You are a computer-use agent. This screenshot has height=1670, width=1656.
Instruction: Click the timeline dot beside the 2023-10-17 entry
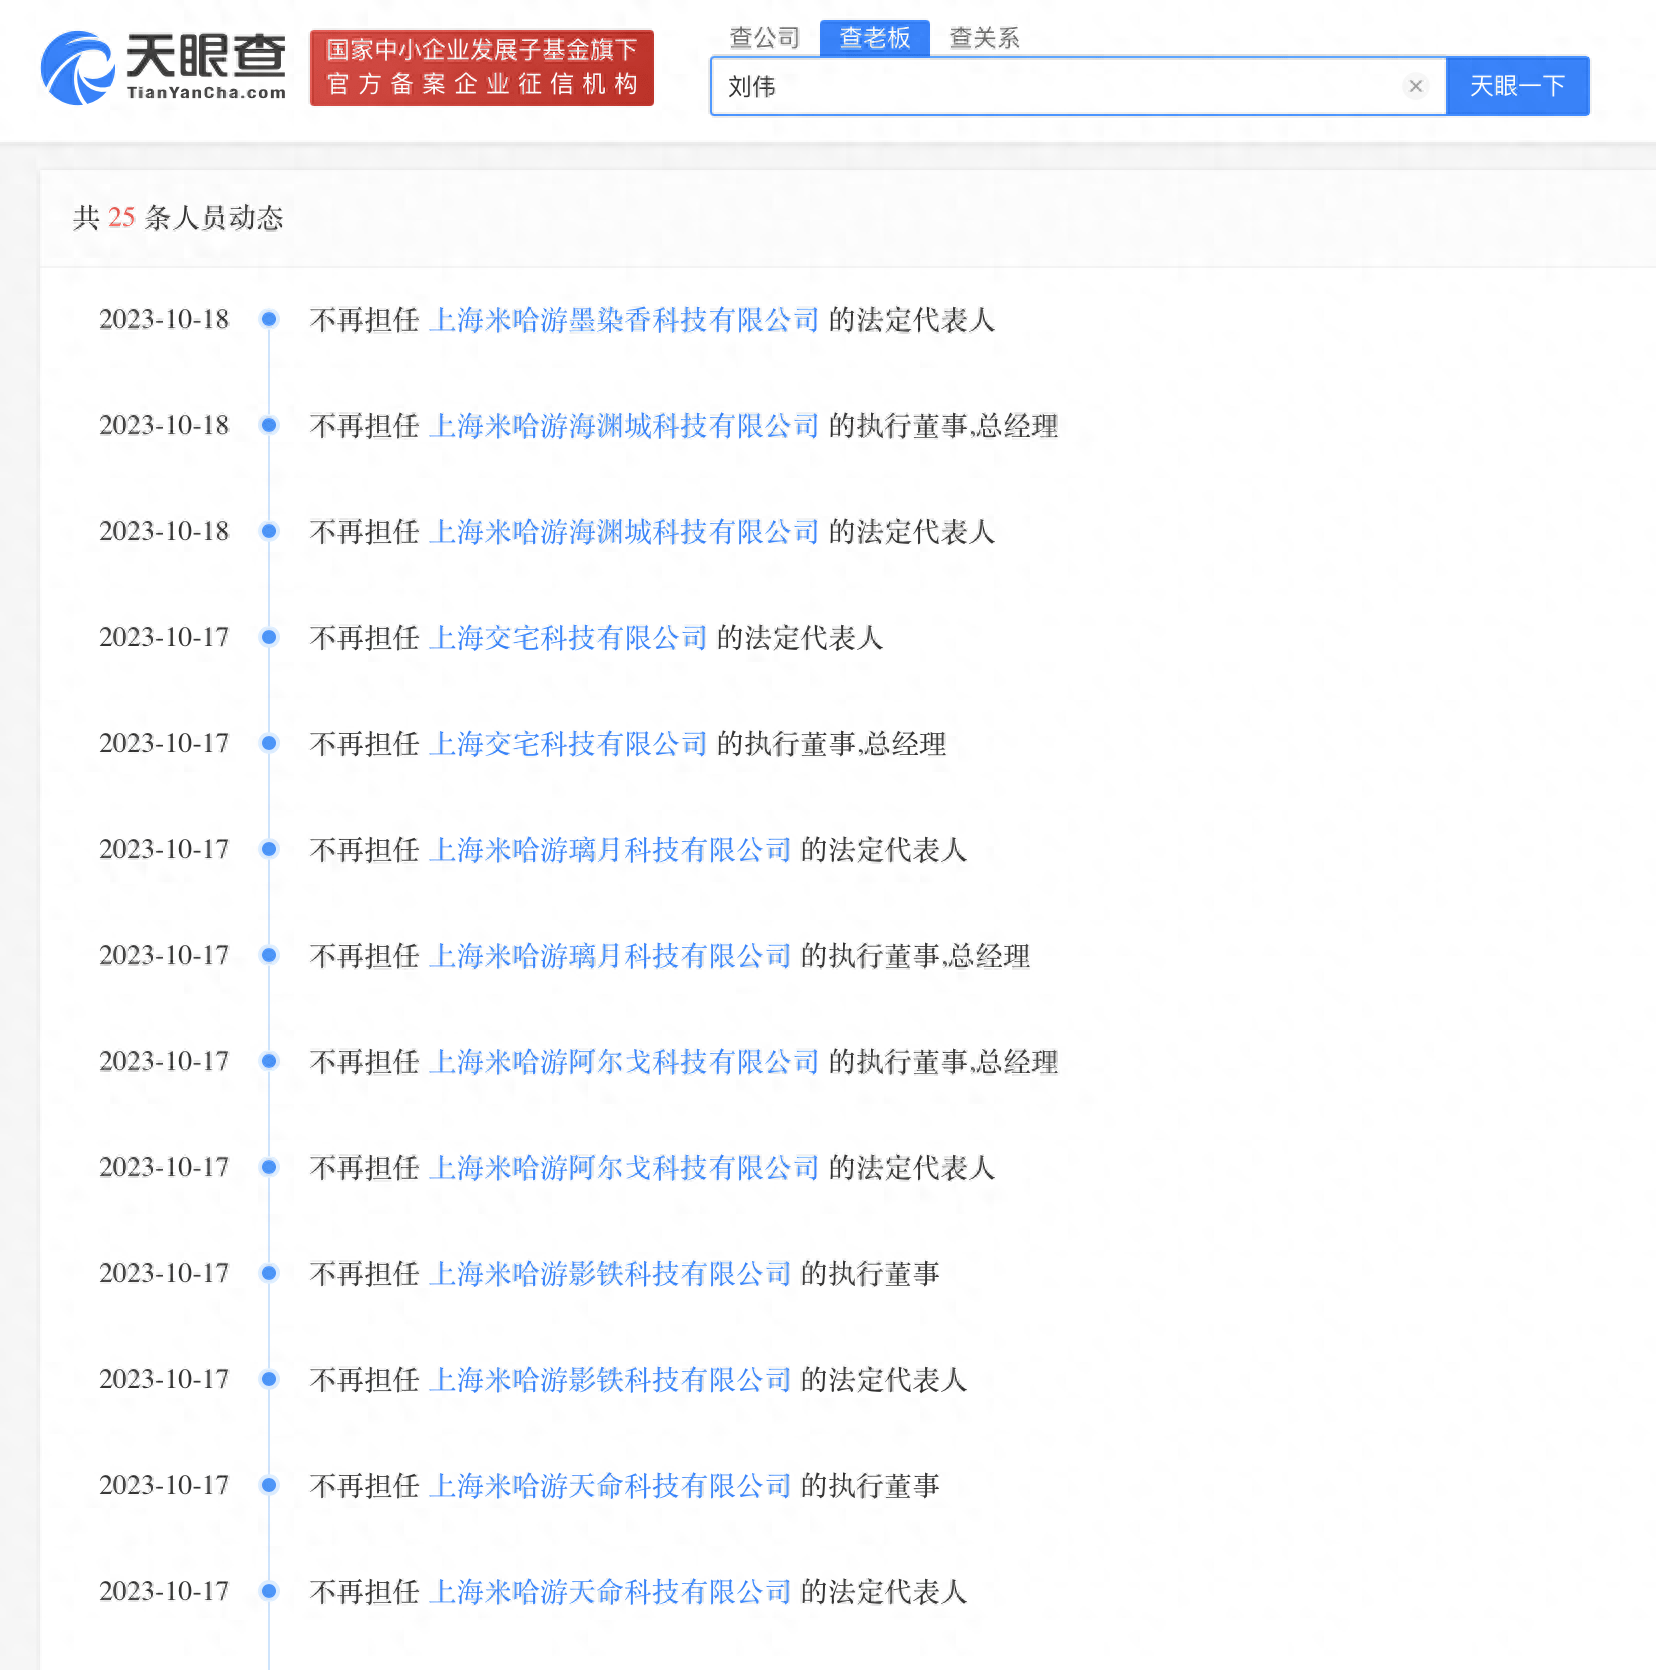[268, 637]
